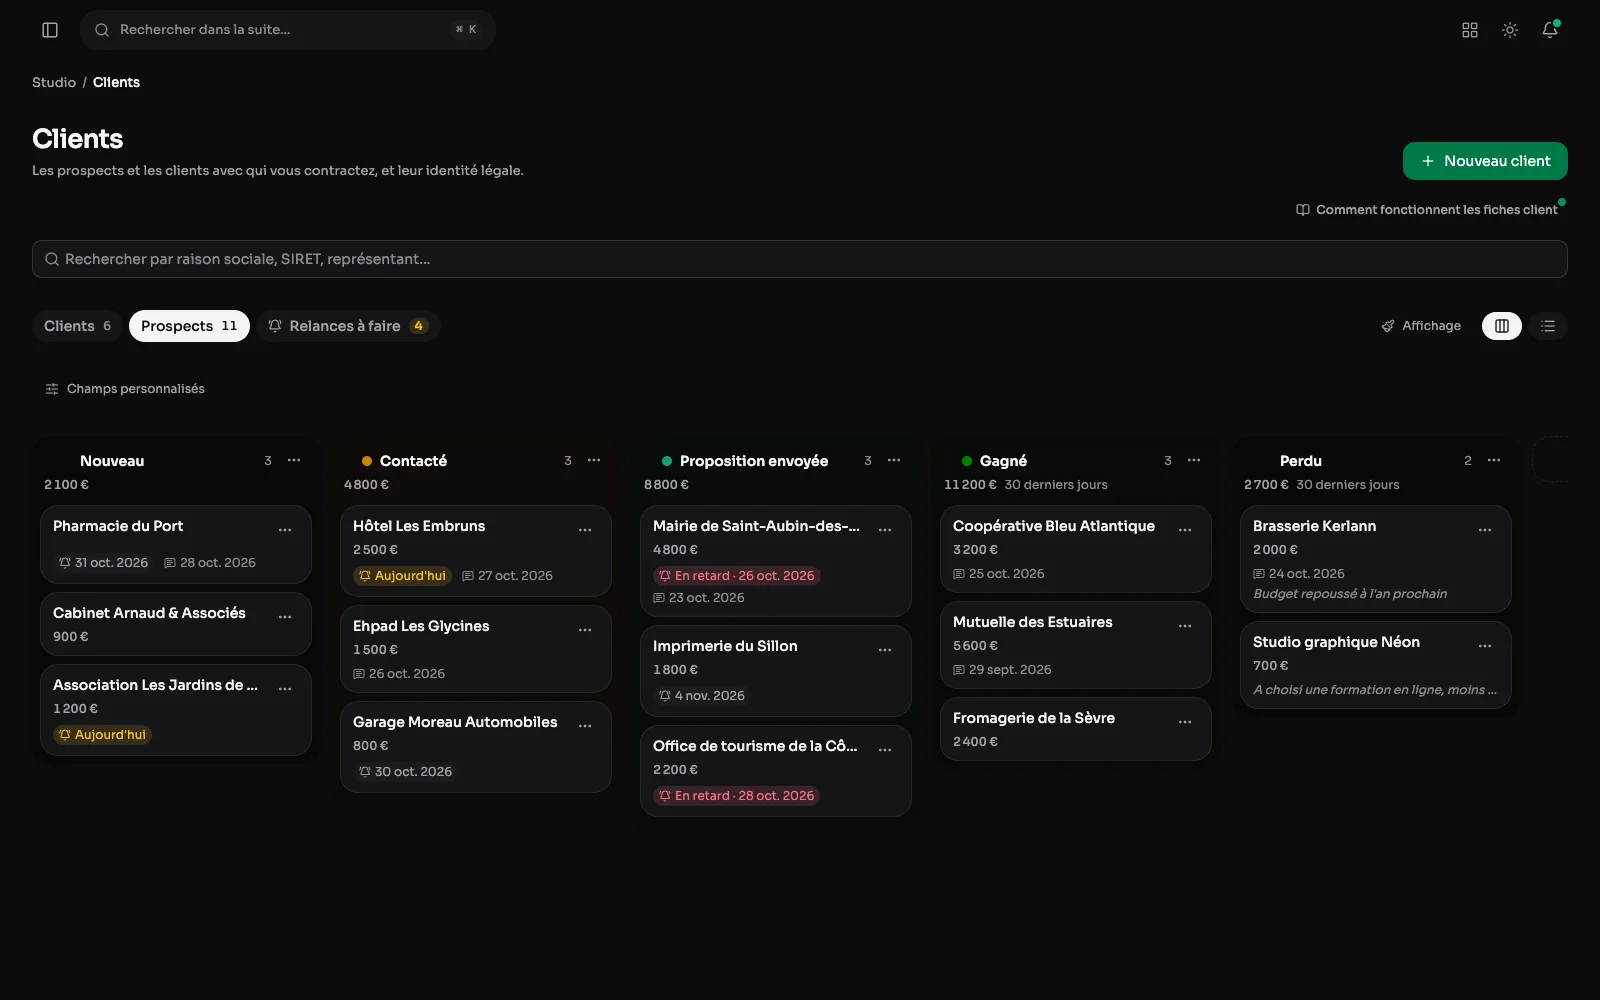The image size is (1600, 1000).
Task: Select the Prospects tab
Action: tap(189, 326)
